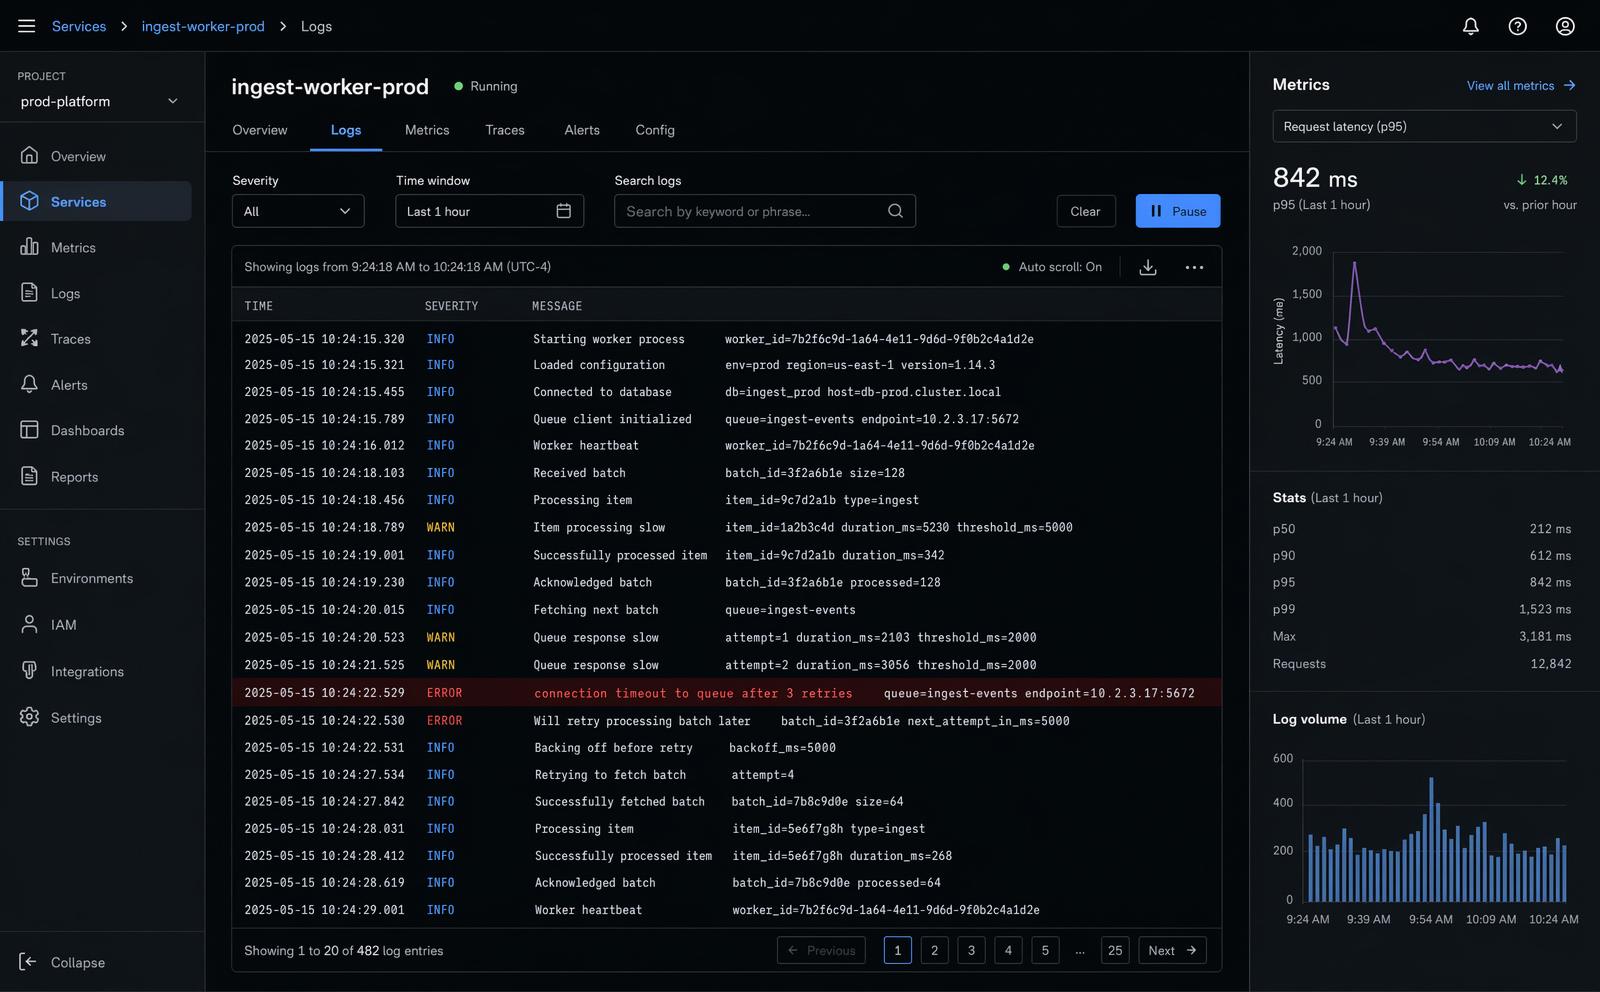Download logs using the download icon
Viewport: 1600px width, 992px height.
coord(1148,267)
